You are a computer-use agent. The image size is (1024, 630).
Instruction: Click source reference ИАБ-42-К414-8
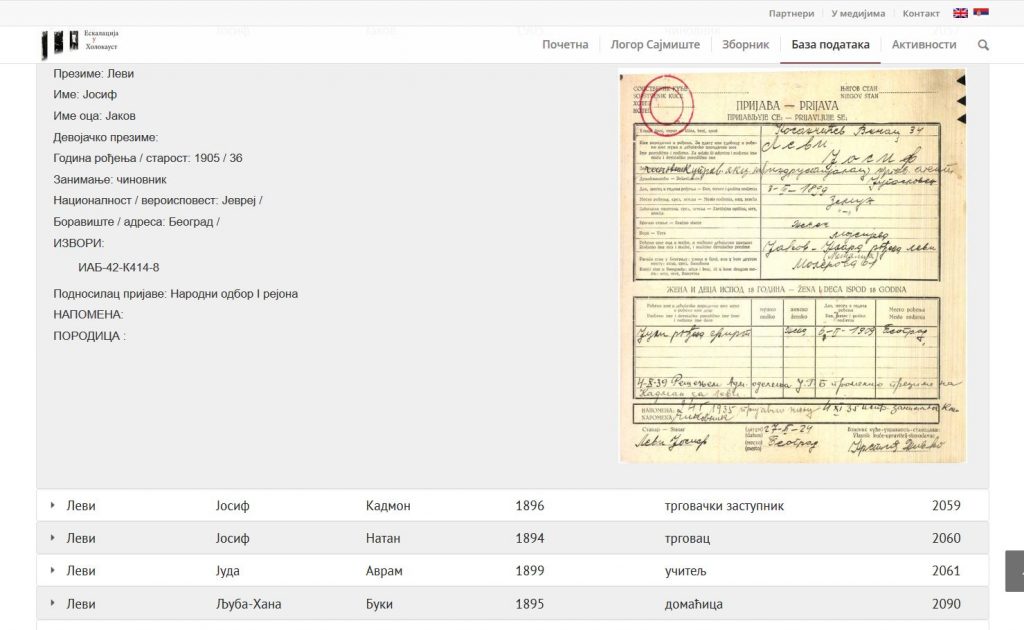pyautogui.click(x=119, y=267)
